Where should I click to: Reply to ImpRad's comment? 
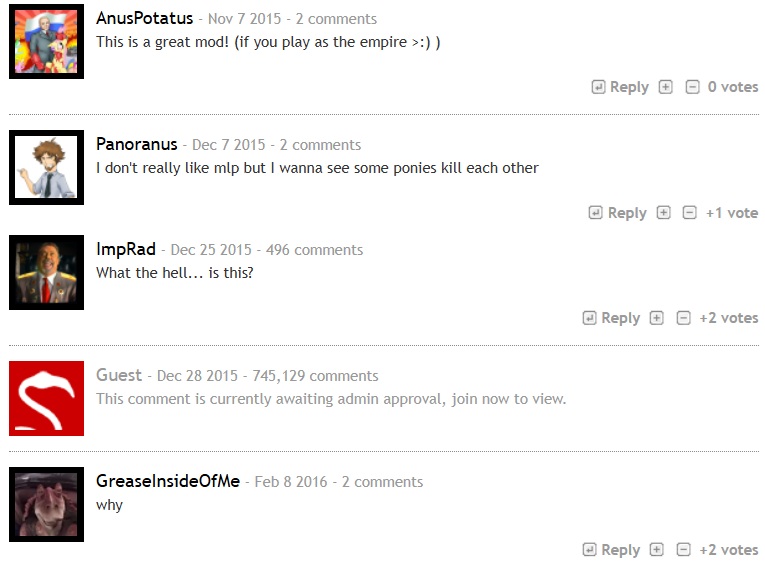coord(611,318)
